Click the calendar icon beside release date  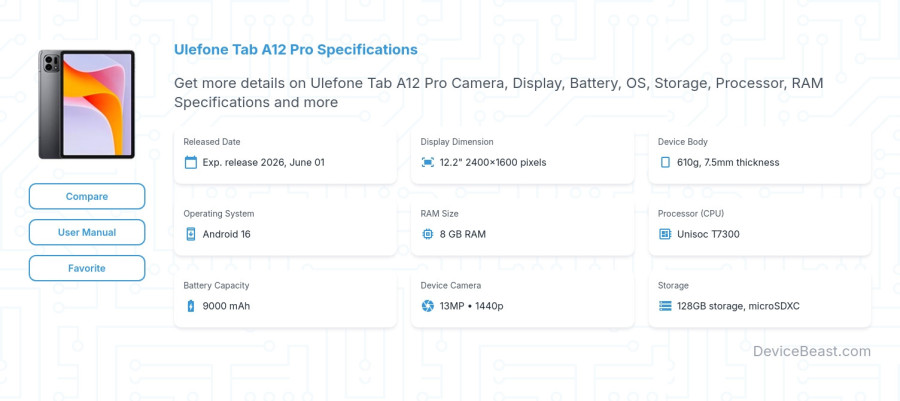coord(191,162)
